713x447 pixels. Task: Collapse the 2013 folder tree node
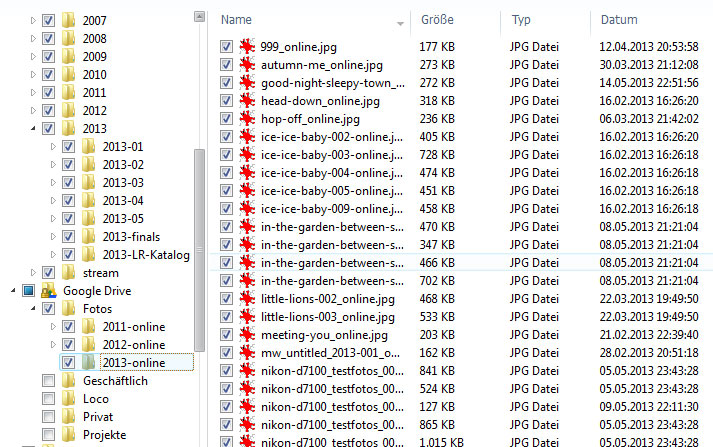coord(34,129)
